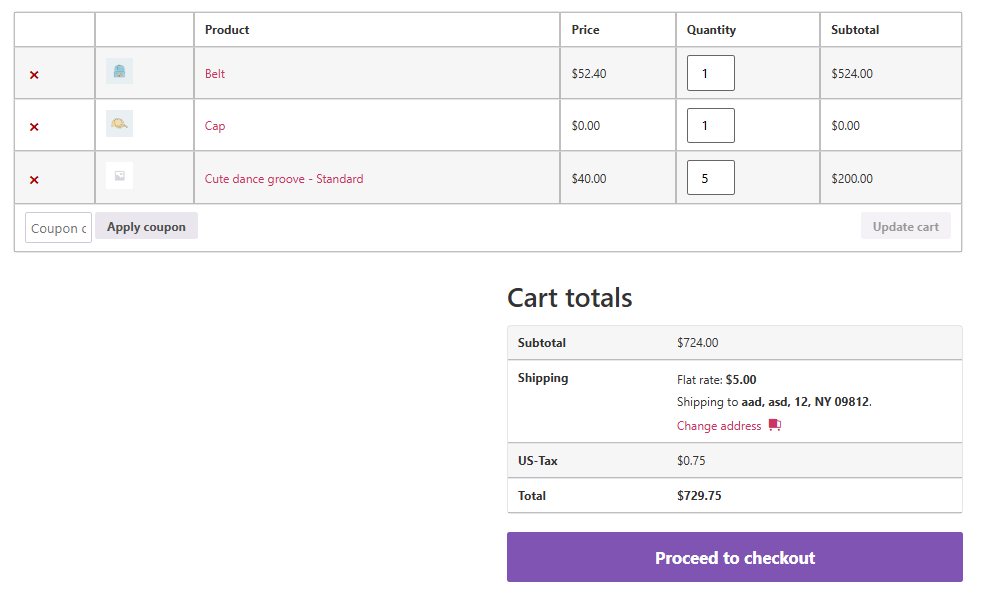Focus the Cap quantity field
The image size is (983, 606).
(710, 126)
